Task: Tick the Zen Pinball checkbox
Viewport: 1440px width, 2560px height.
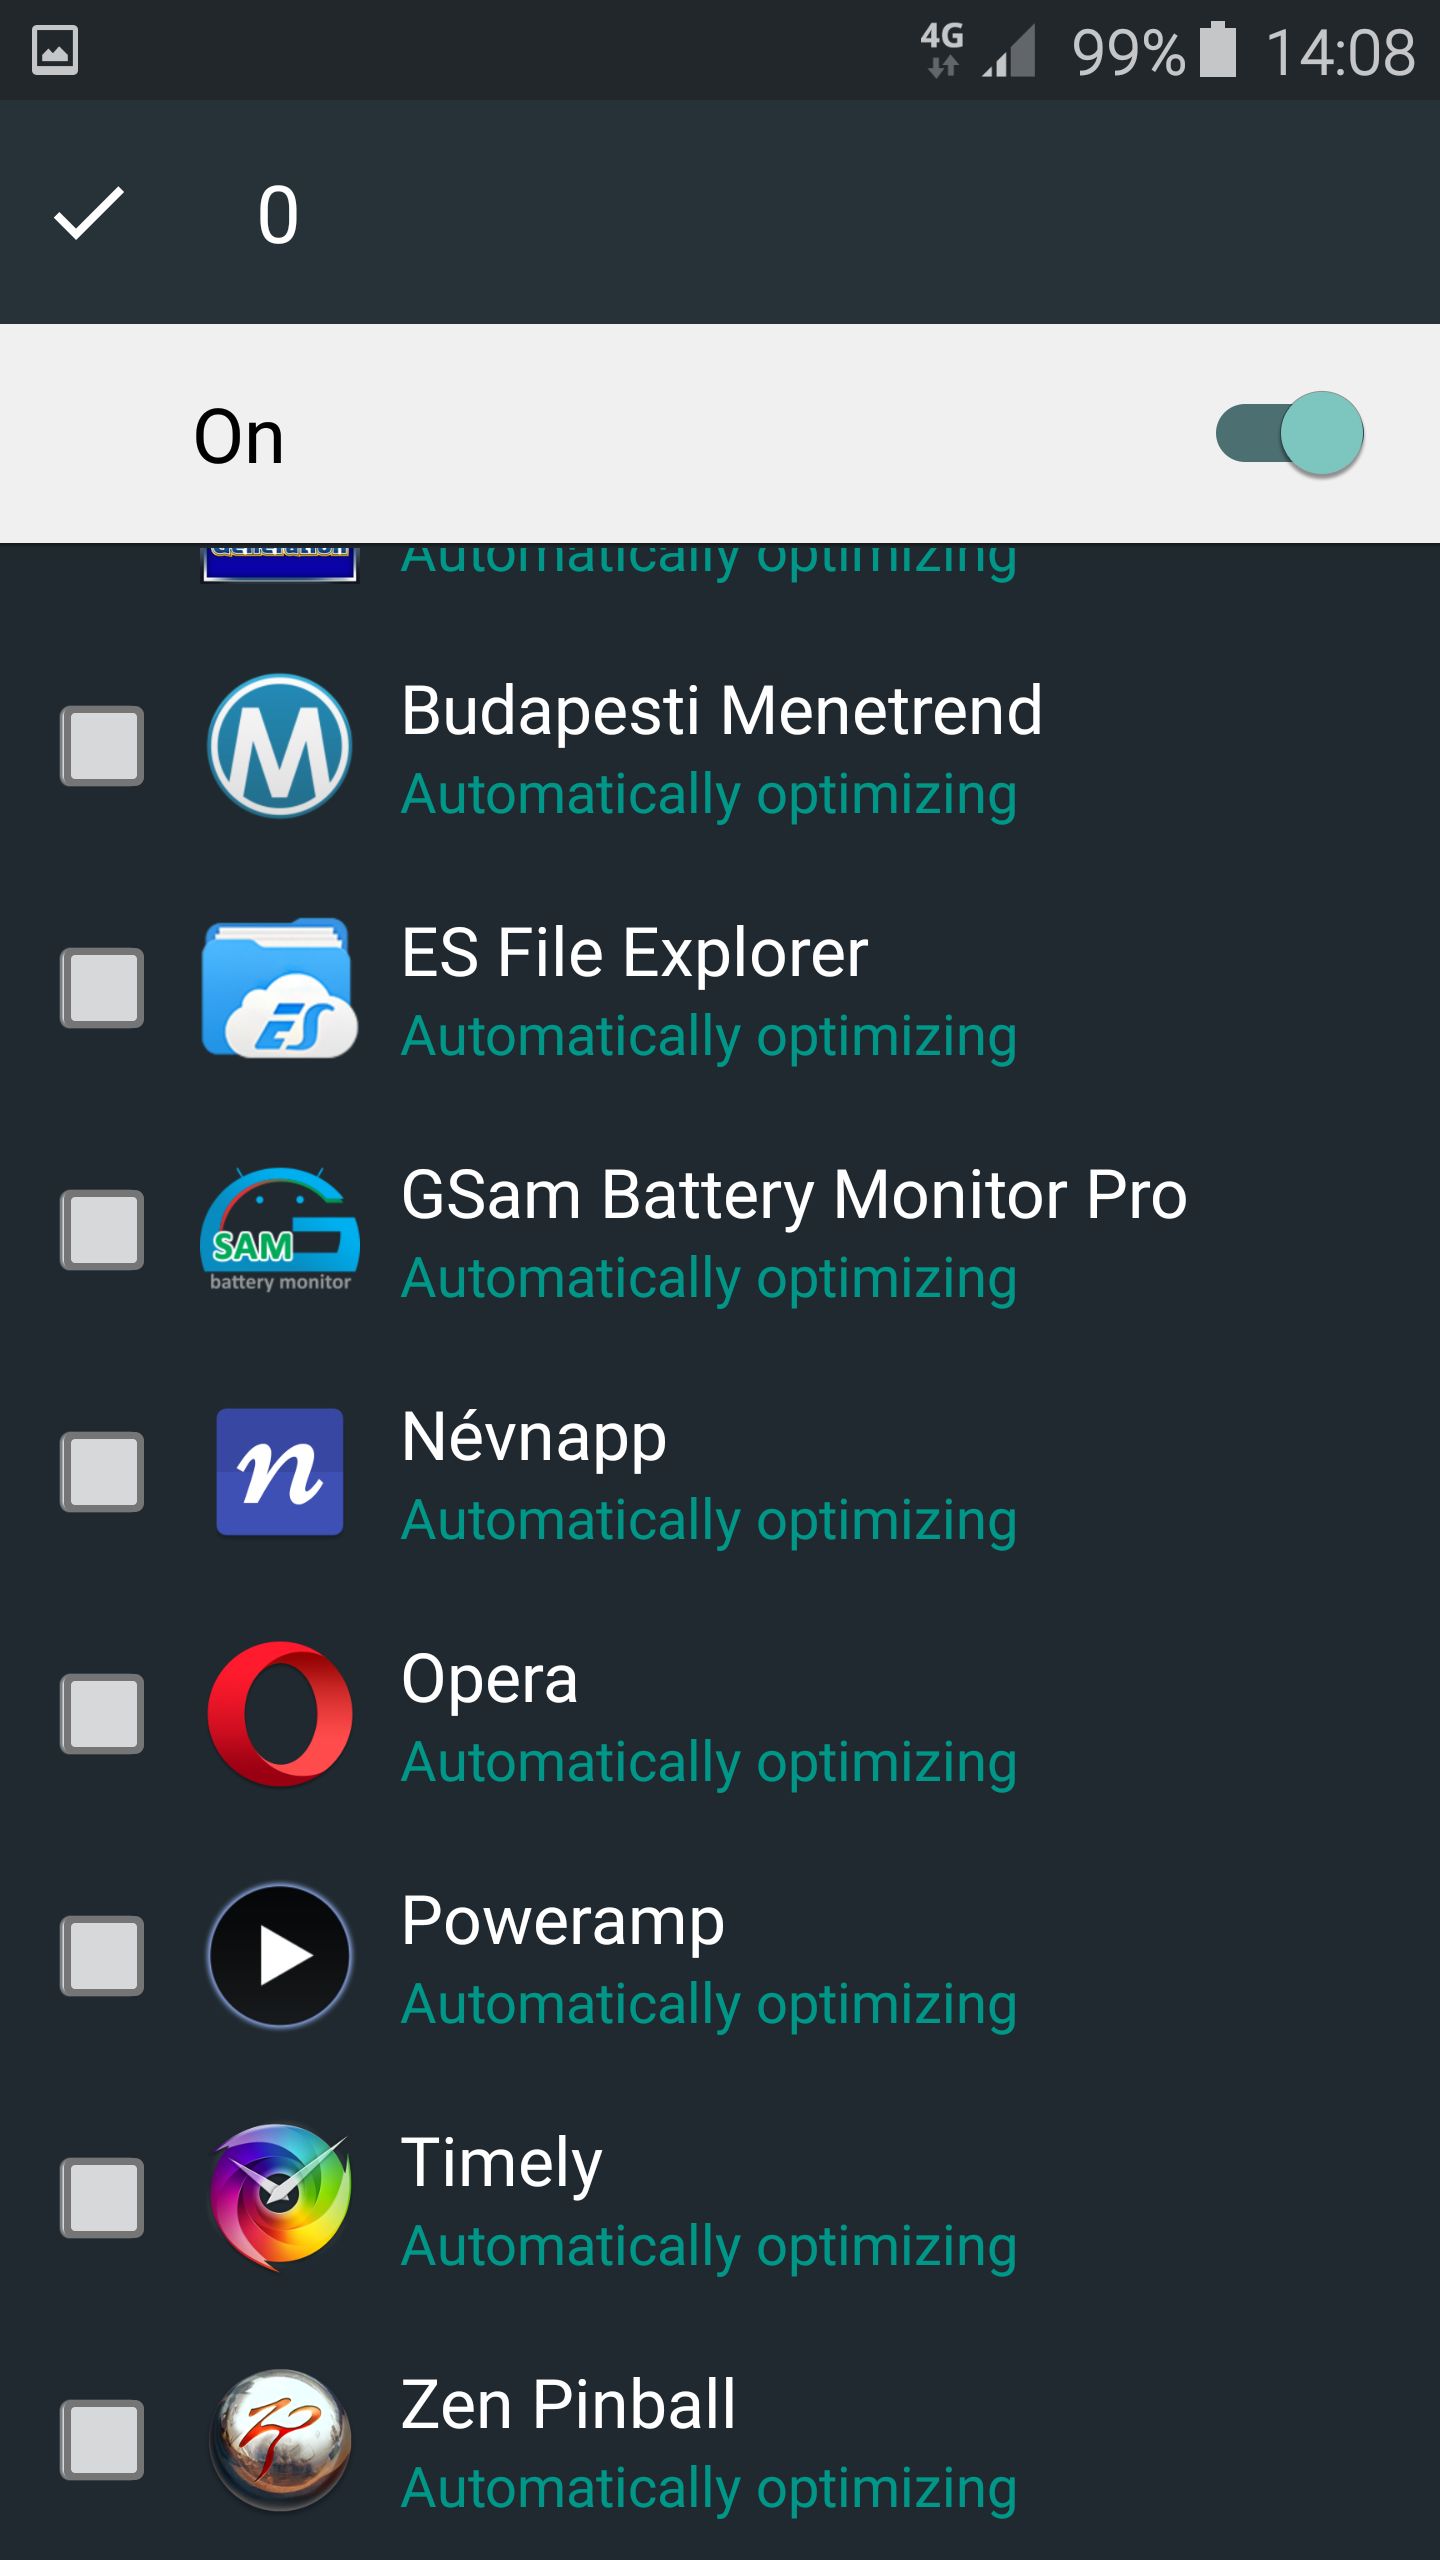Action: click(102, 2440)
